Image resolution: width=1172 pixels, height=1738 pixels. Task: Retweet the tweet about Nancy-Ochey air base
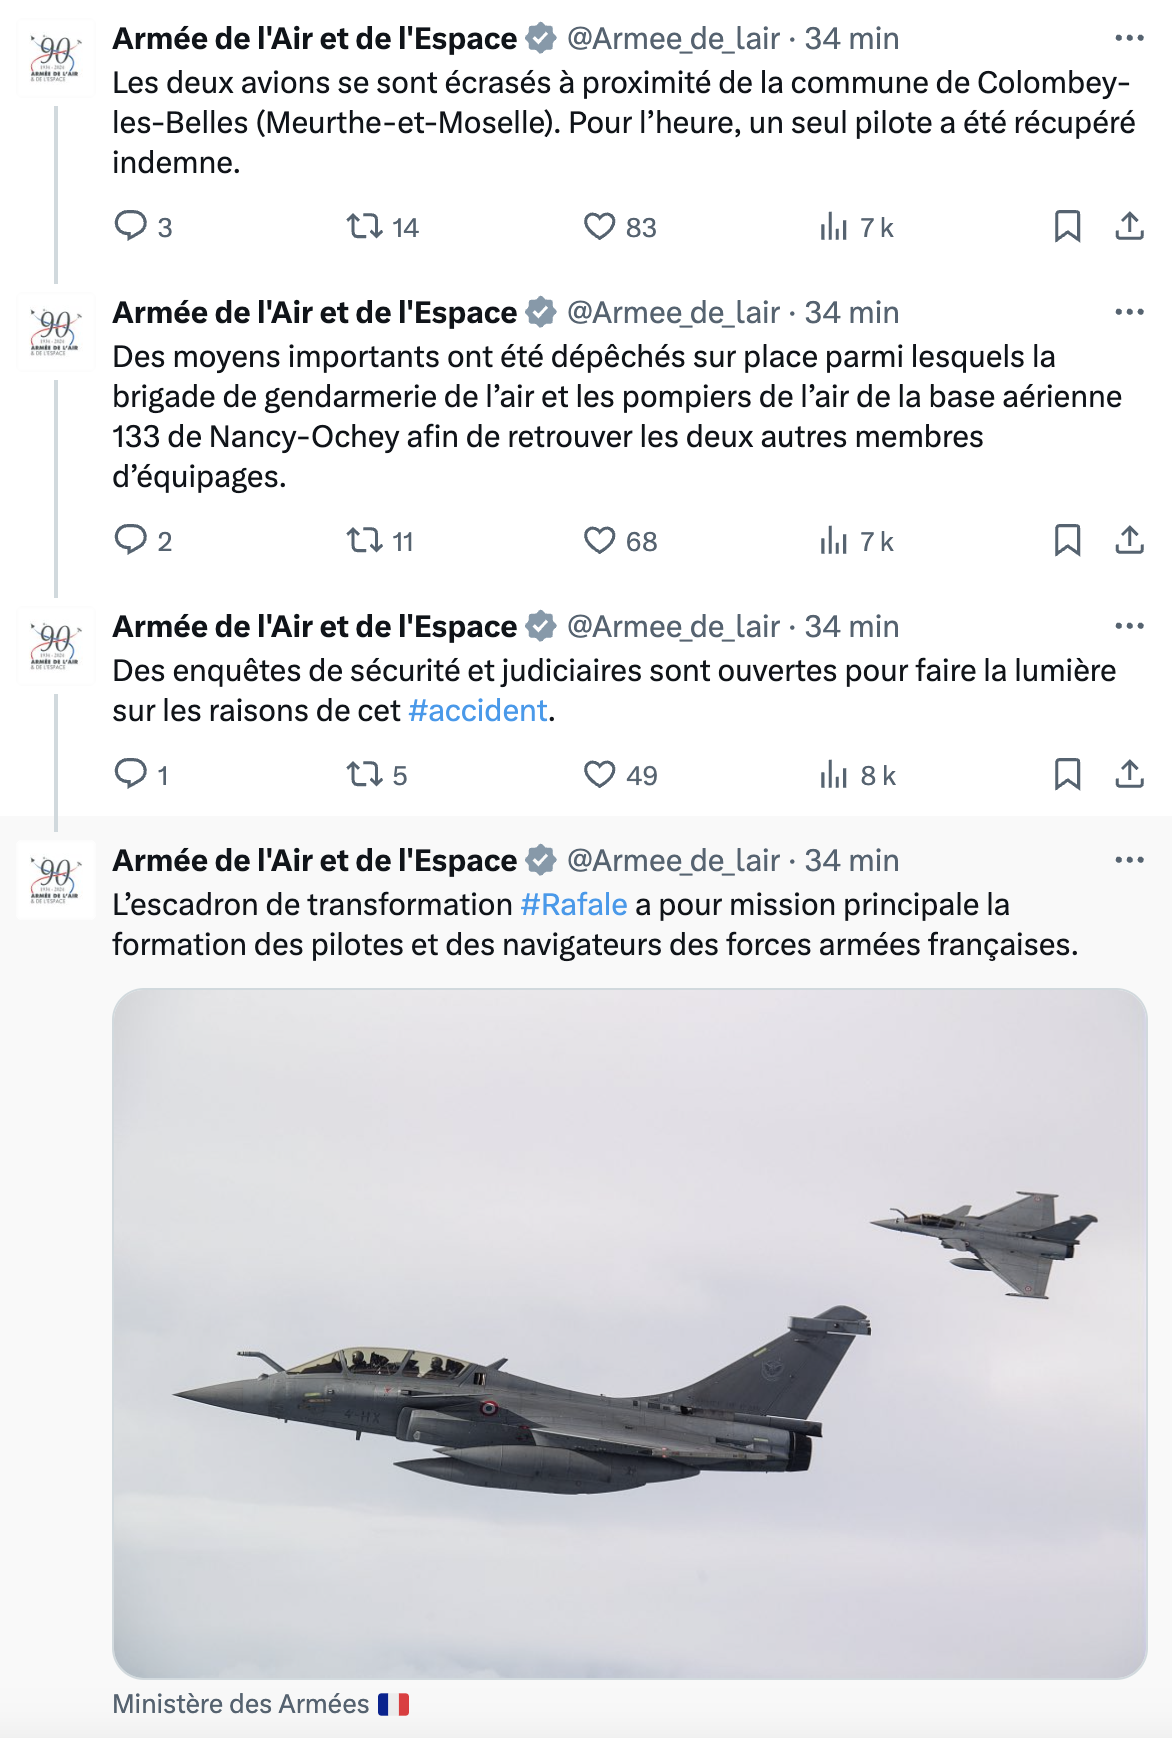pos(365,541)
